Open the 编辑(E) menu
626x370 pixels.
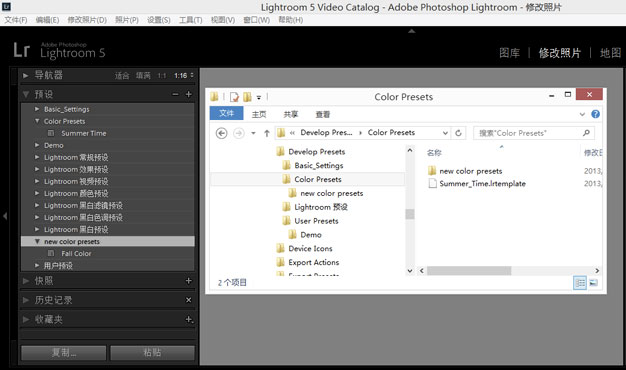[x=47, y=20]
